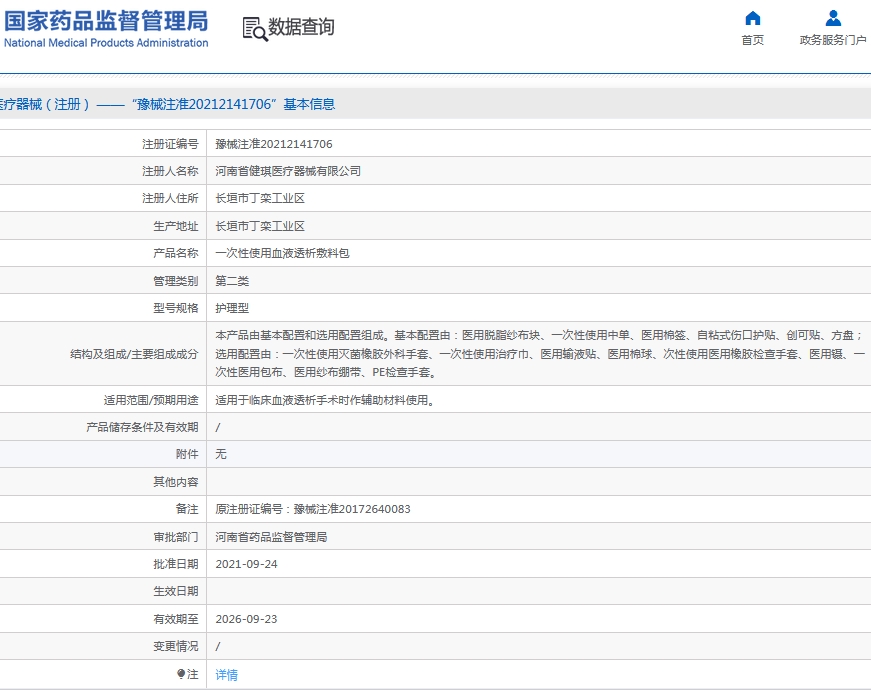The height and width of the screenshot is (694, 871).
Task: Click the 有效期至 label
Action: (176, 619)
